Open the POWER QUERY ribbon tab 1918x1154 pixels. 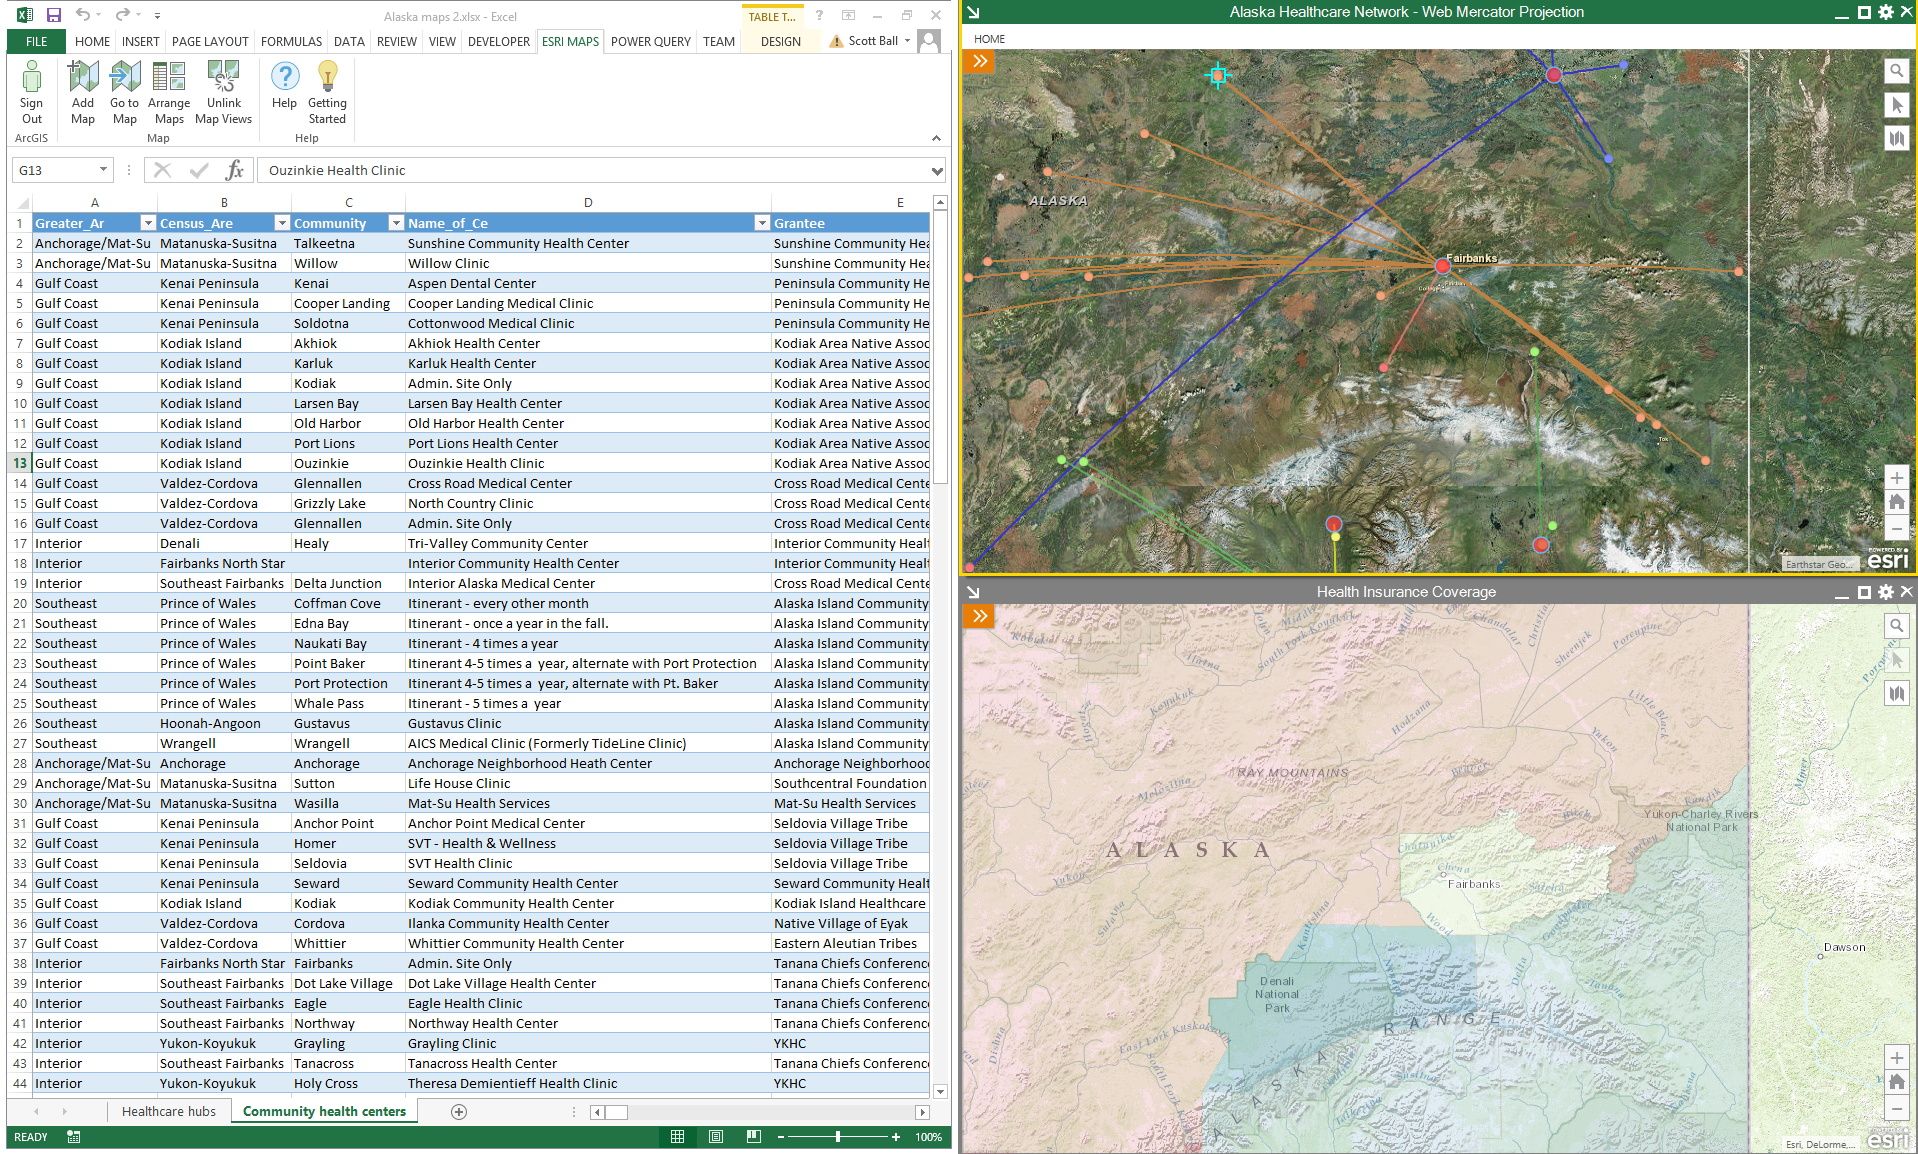tap(650, 41)
